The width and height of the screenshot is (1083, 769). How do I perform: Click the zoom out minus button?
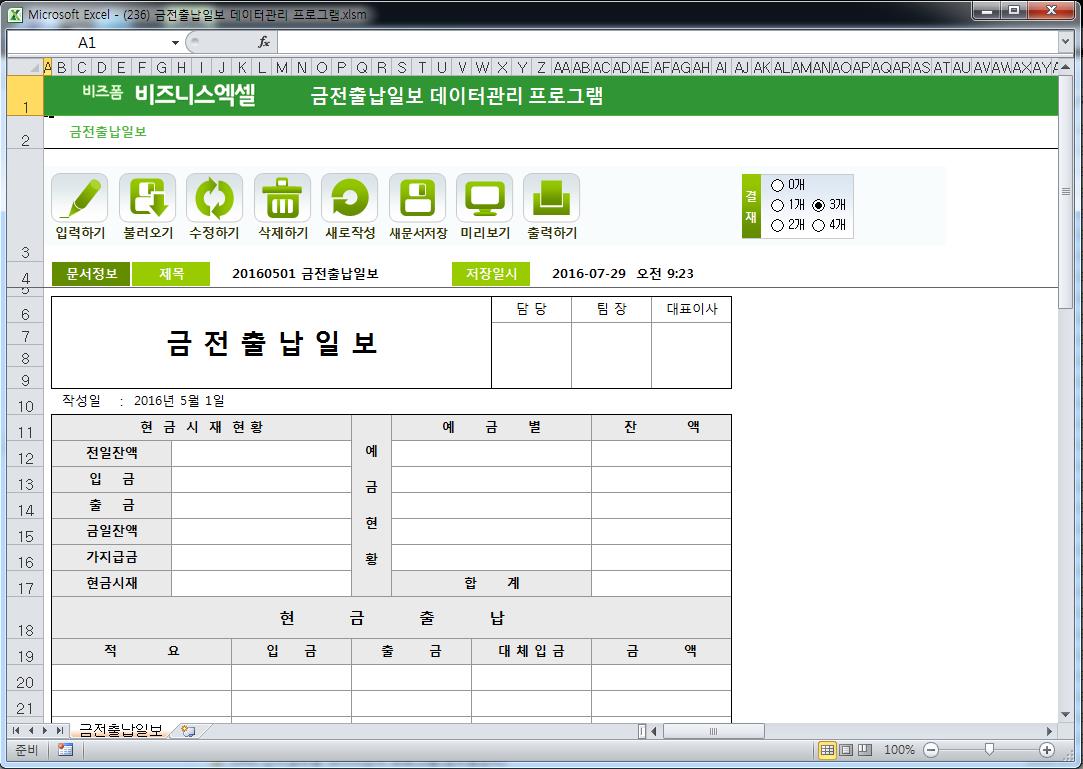(x=931, y=750)
